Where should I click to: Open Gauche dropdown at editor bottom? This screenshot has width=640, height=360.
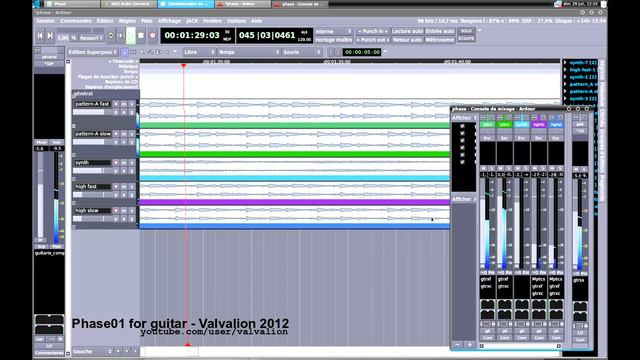click(x=92, y=351)
